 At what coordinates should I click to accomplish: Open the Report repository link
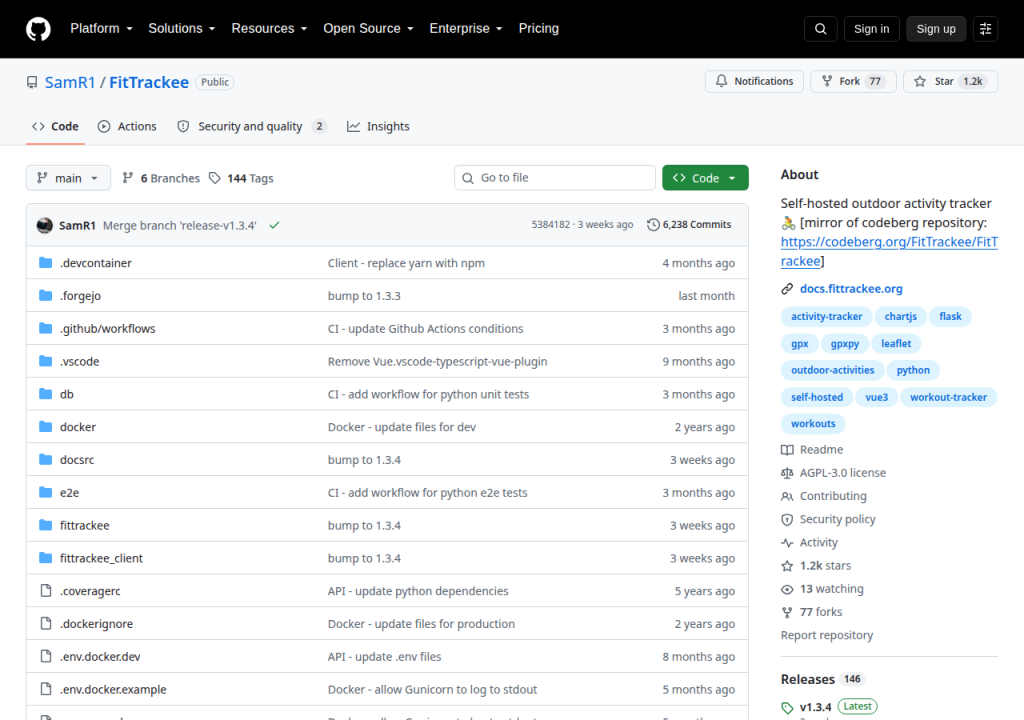(x=827, y=635)
